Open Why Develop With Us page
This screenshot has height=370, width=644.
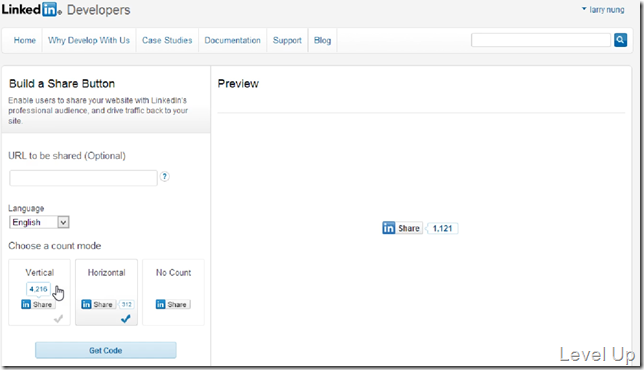[89, 40]
